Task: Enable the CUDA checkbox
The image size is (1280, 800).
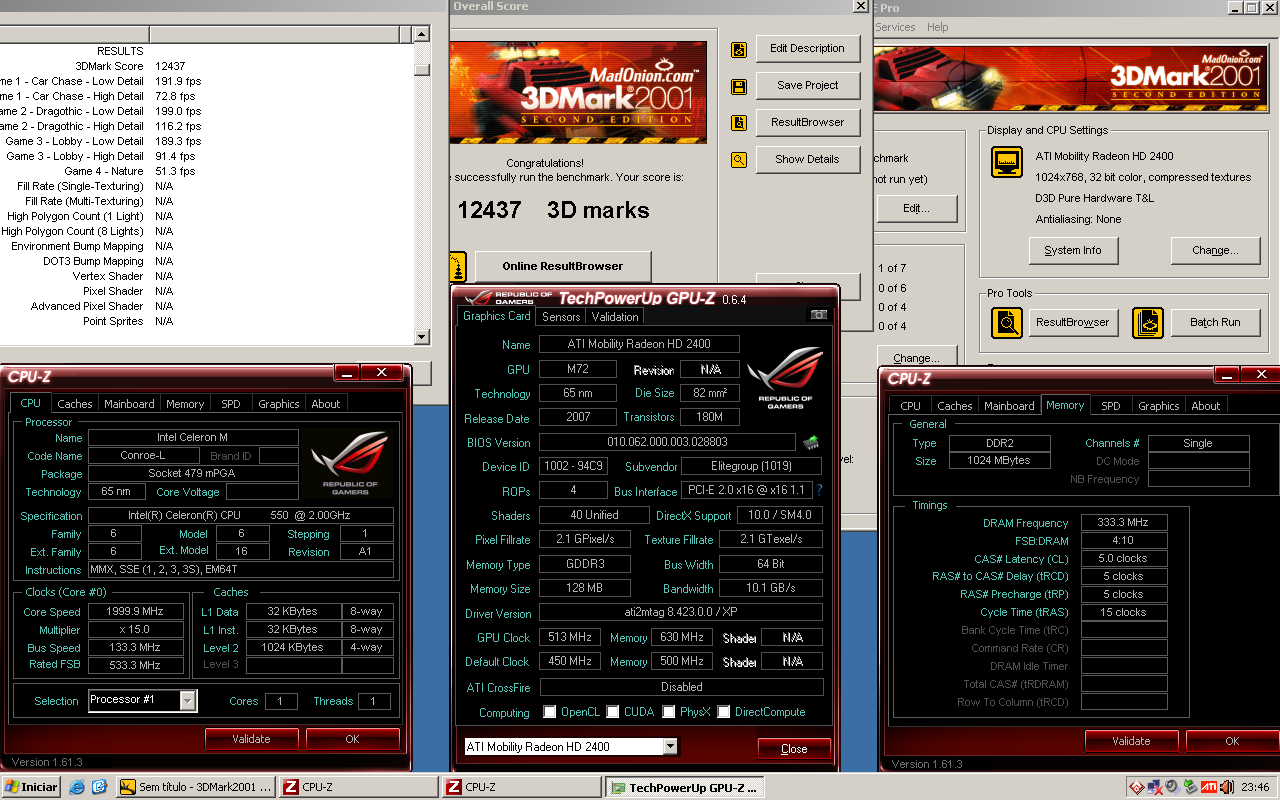Action: click(x=613, y=712)
